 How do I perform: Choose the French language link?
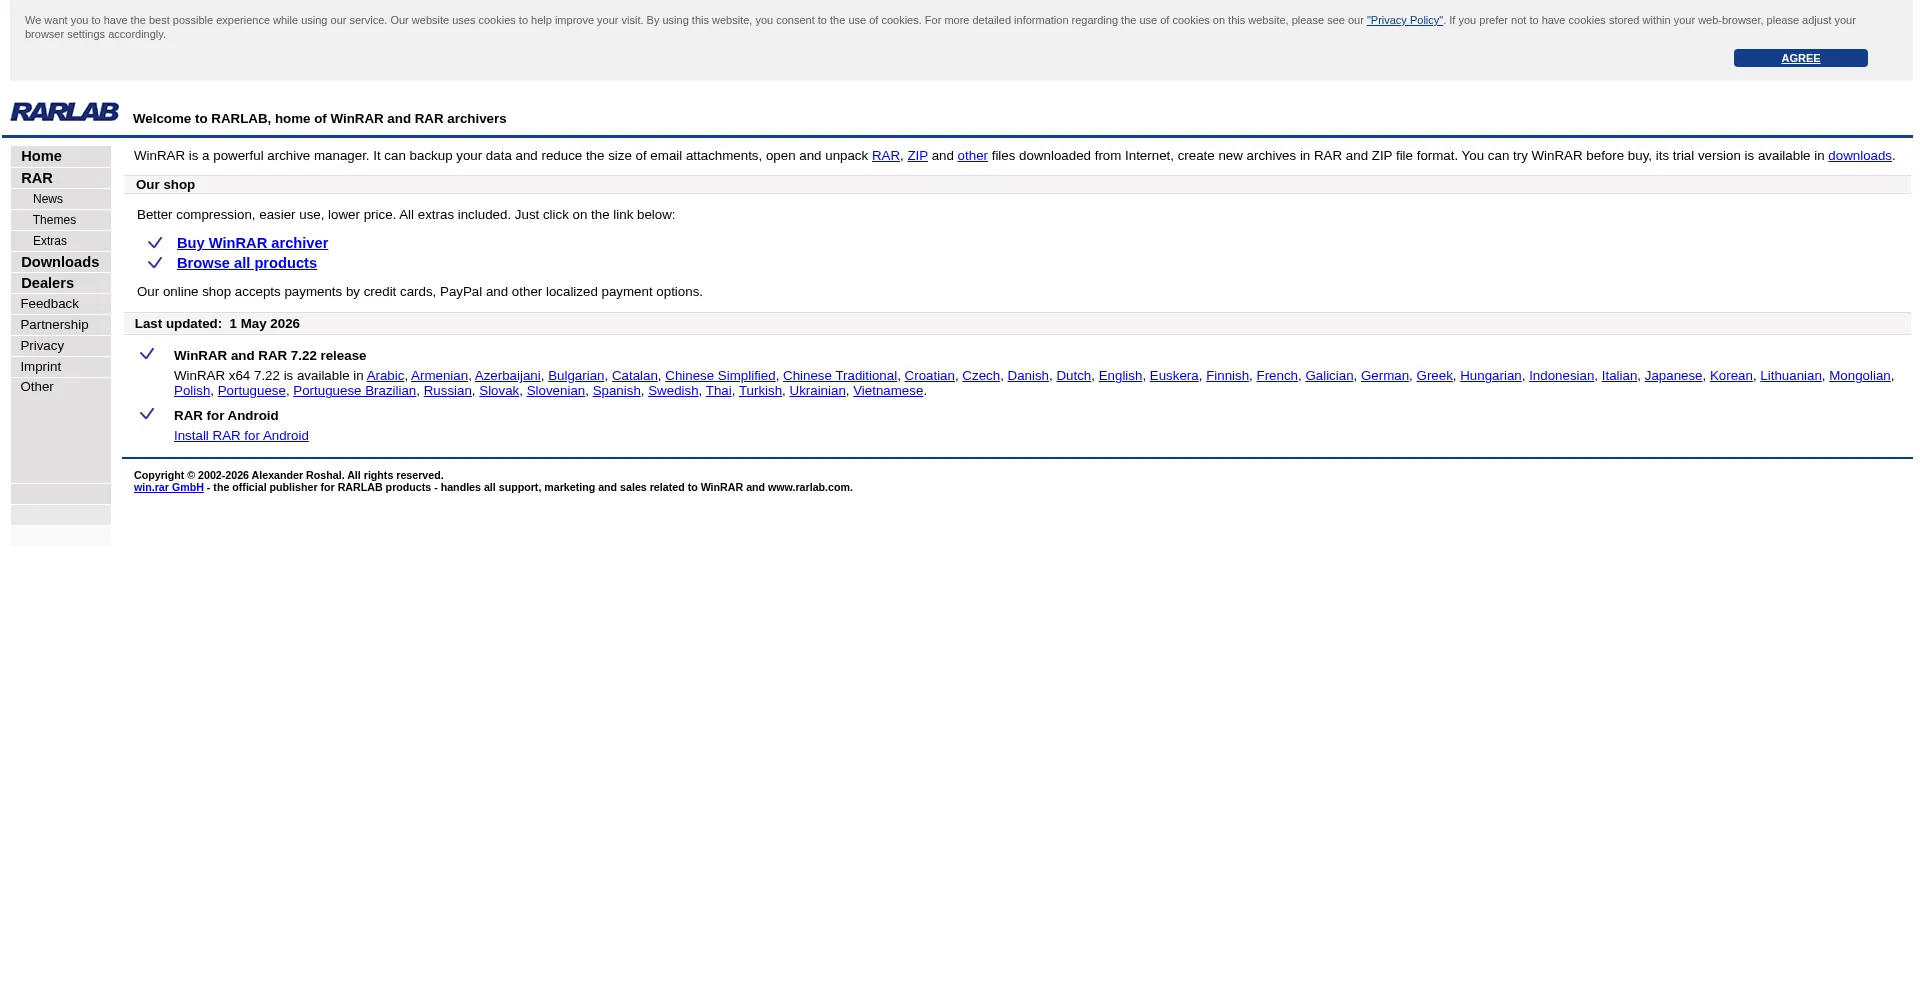tap(1277, 376)
